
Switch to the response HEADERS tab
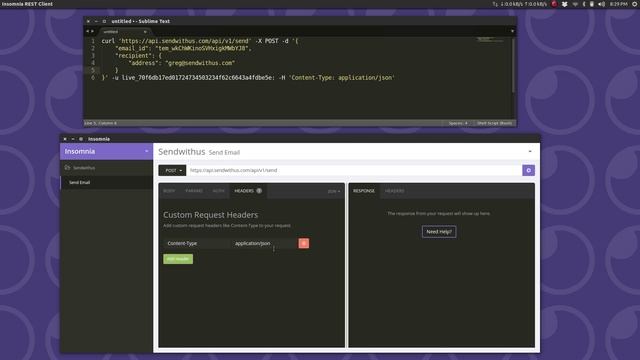point(394,191)
